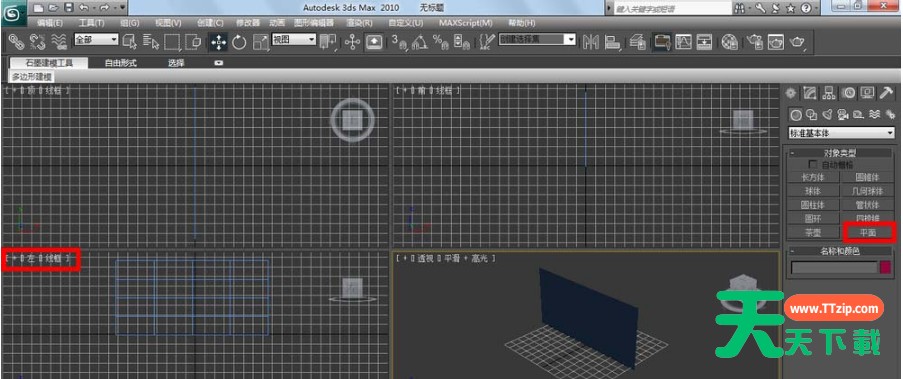This screenshot has width=903, height=379.
Task: Click the Save floppy-disk icon
Action: point(69,8)
